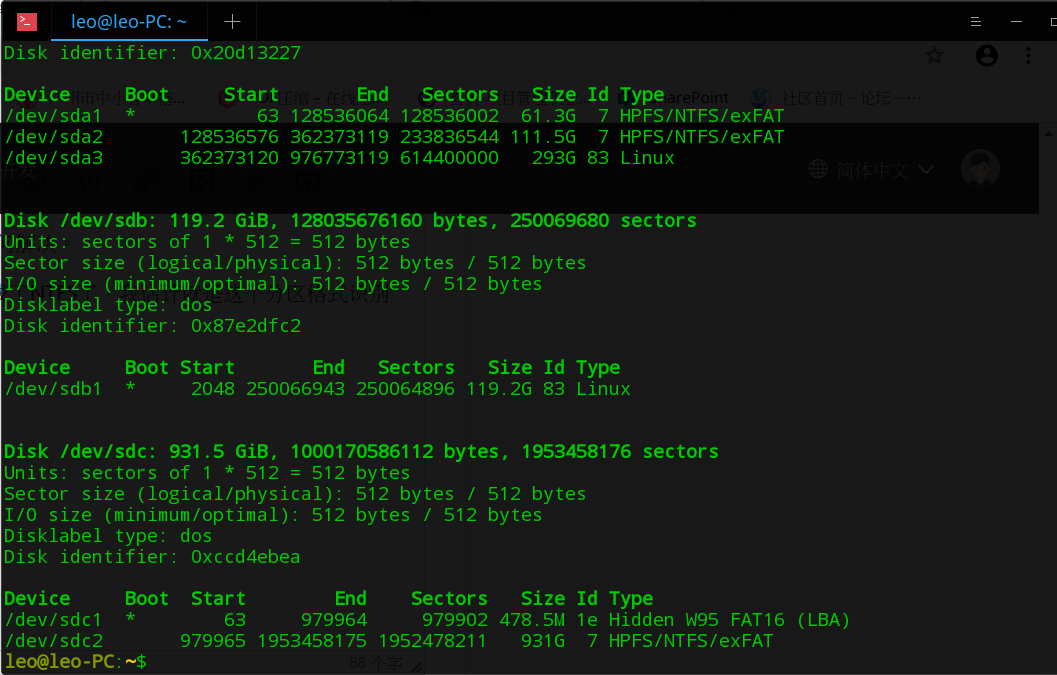Click the Disk /dev/sdc header line
Image resolution: width=1057 pixels, height=675 pixels.
pos(361,452)
